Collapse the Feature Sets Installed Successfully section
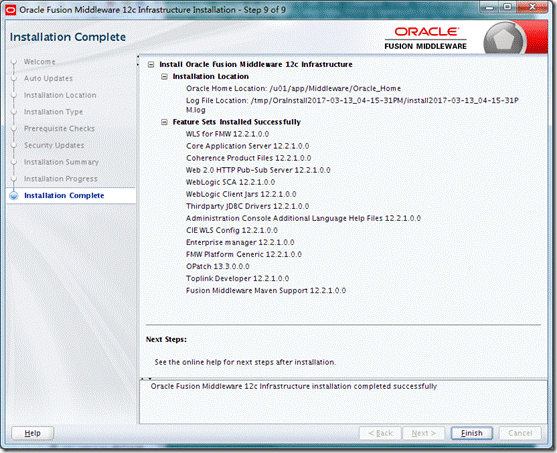Screen dimensions: 557x453 (x=164, y=122)
